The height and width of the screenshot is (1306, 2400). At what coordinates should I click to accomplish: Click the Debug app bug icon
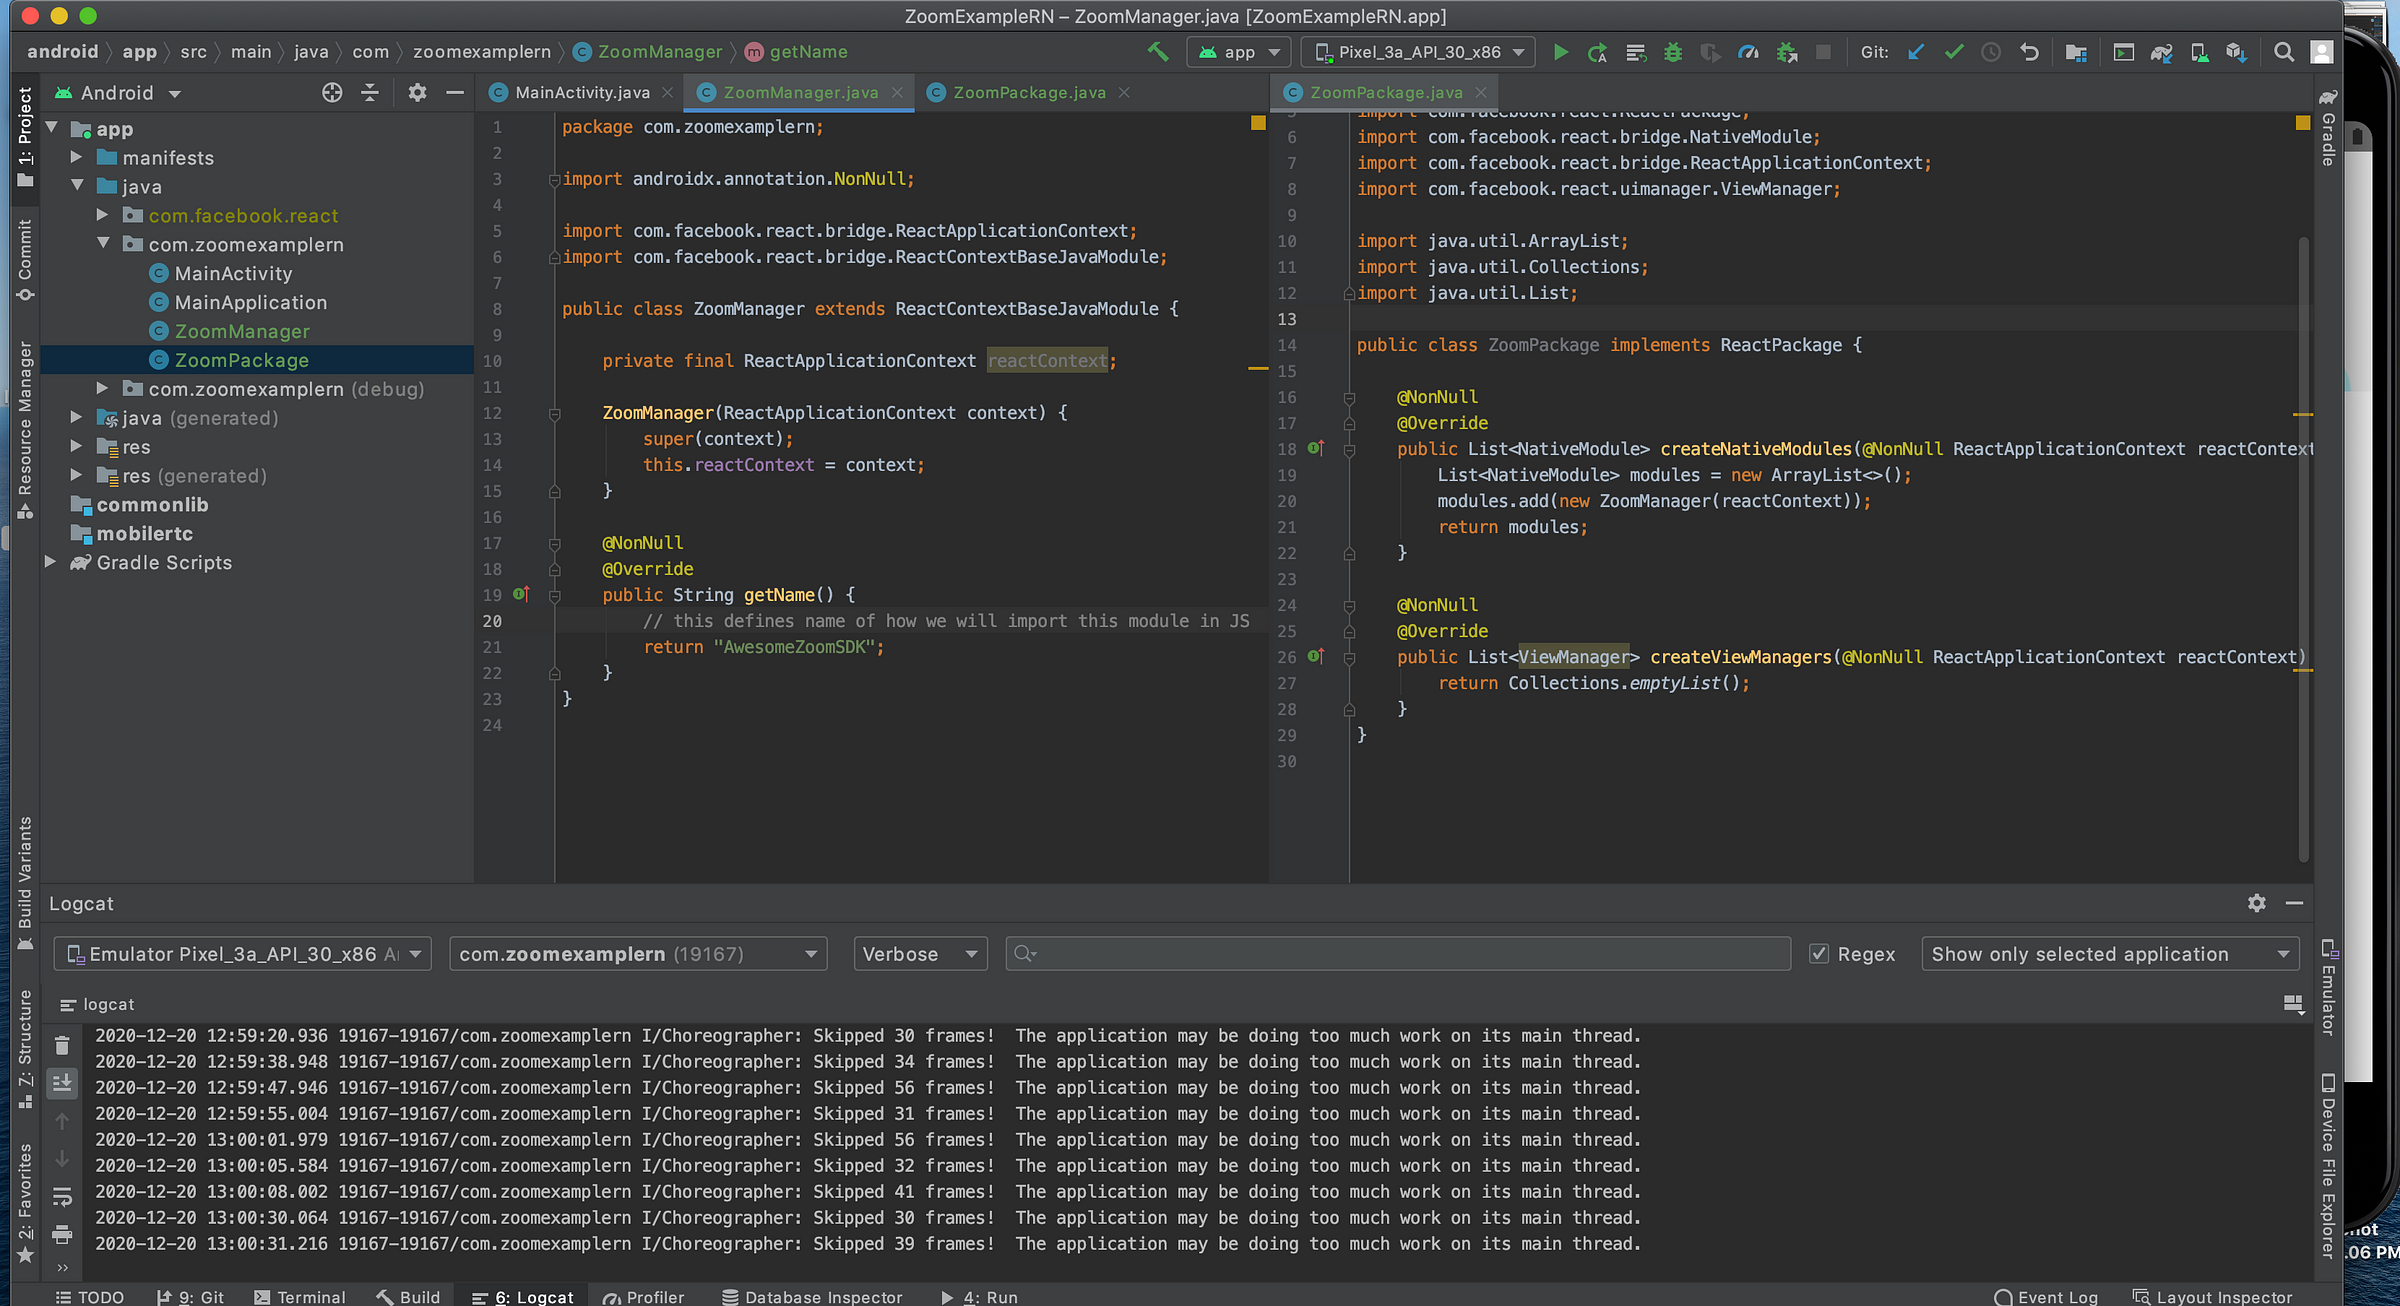pyautogui.click(x=1672, y=52)
